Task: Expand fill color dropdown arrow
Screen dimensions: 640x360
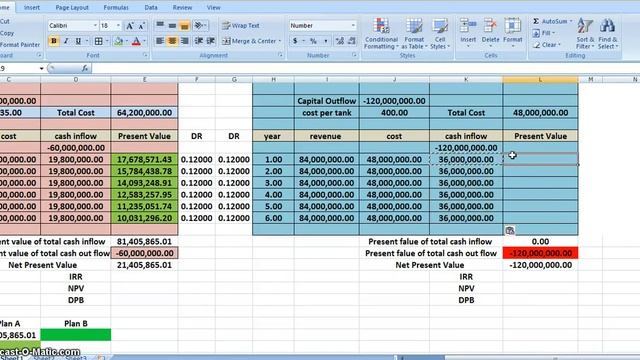Action: point(126,41)
